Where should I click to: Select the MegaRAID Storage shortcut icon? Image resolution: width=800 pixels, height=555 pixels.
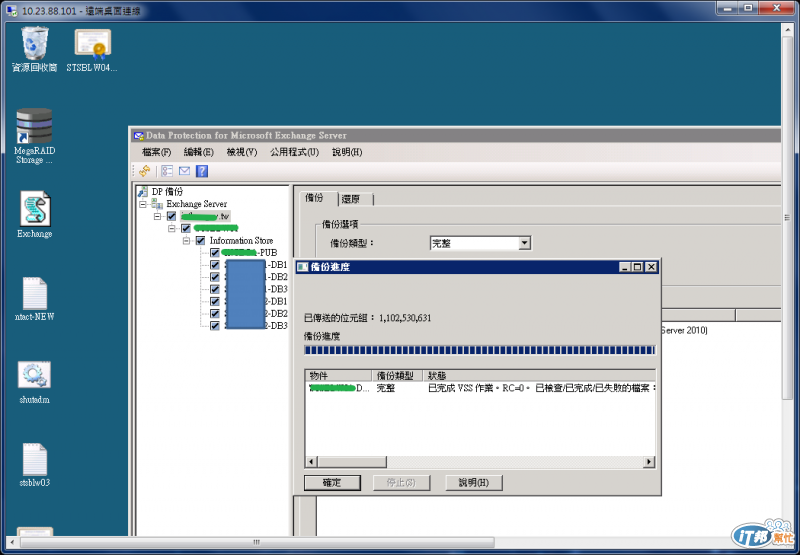tap(34, 125)
